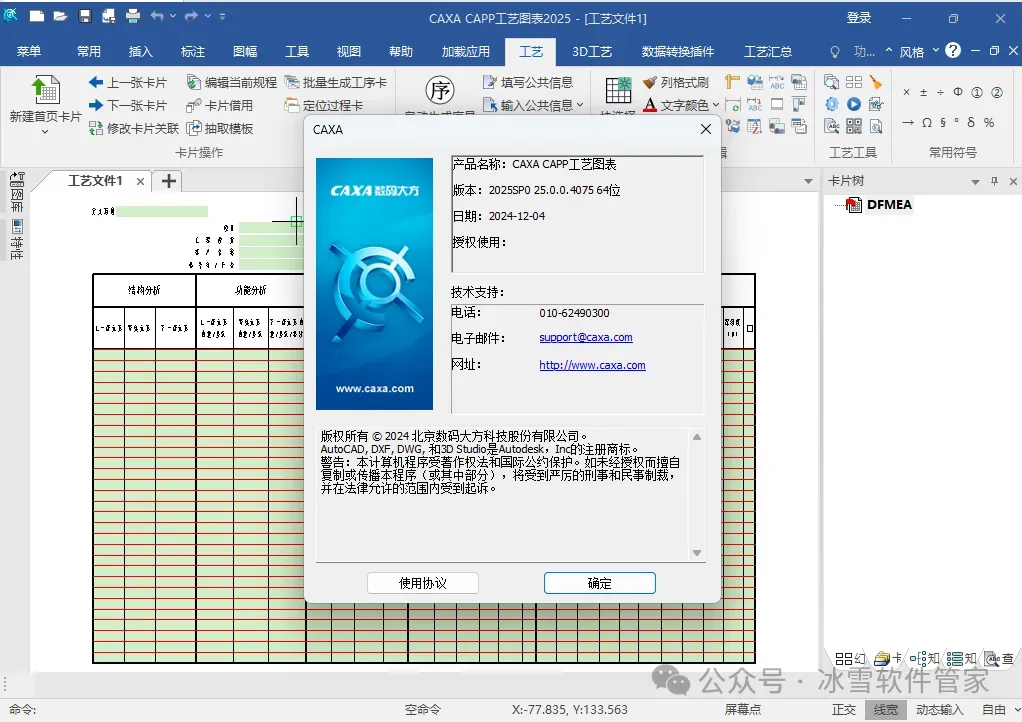The width and height of the screenshot is (1022, 722).
Task: Go to previous card with 上一张卡片
Action: click(128, 83)
